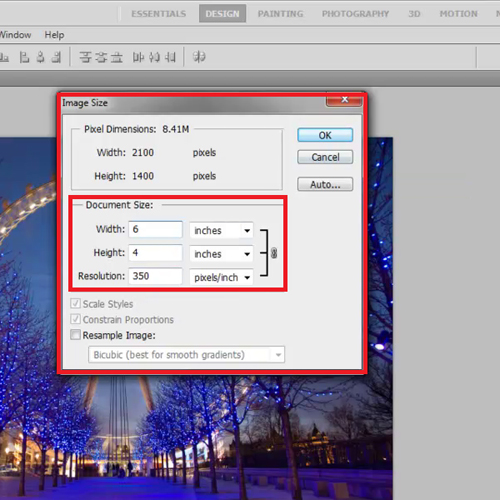The image size is (500, 500).
Task: Open the Width units dropdown
Action: (221, 230)
